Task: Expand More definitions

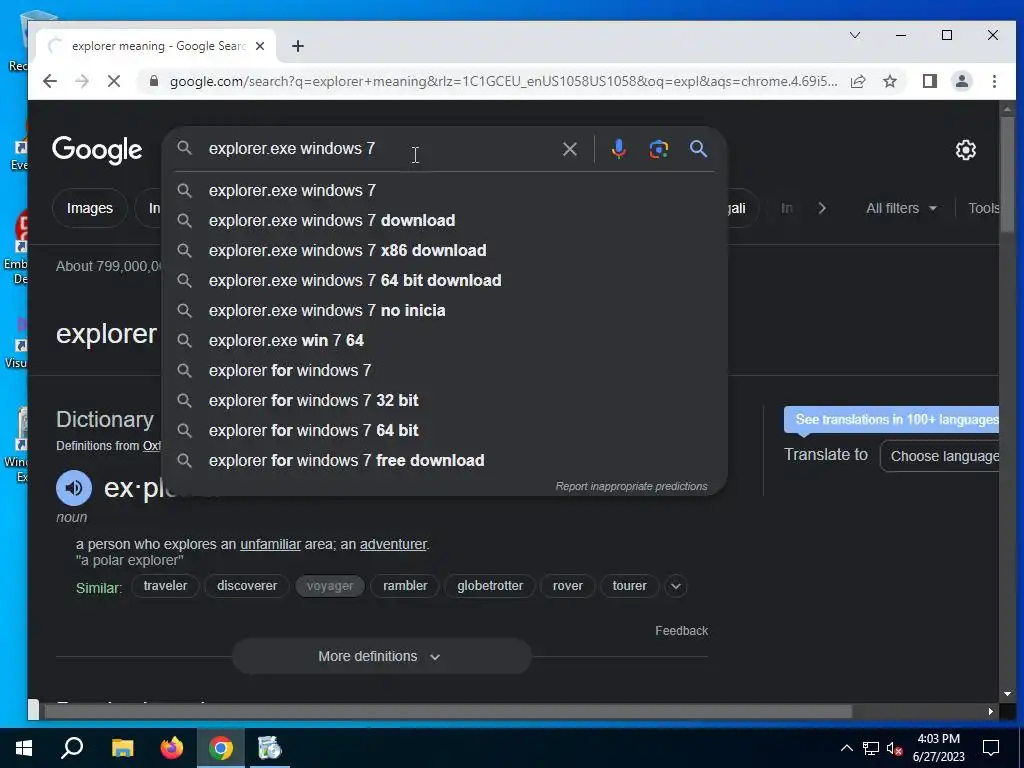Action: (x=381, y=656)
